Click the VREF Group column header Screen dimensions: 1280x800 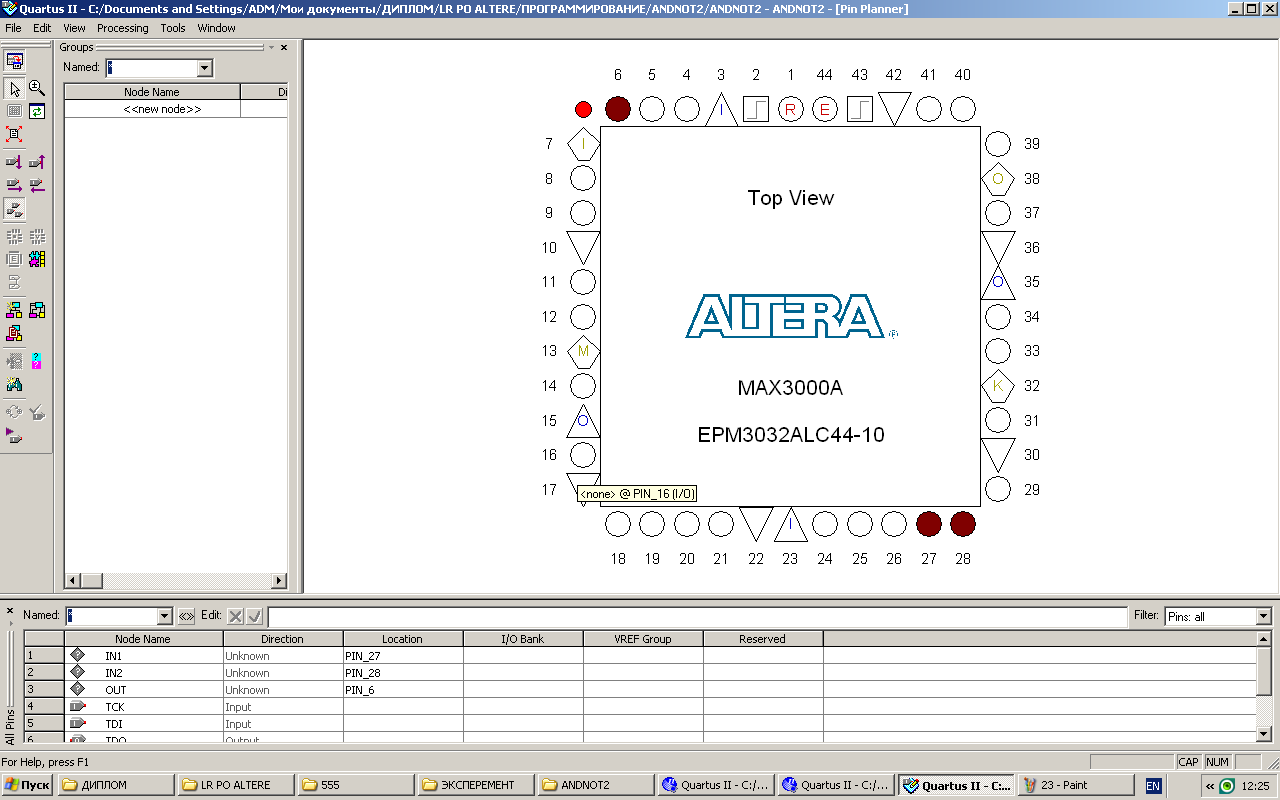tap(643, 639)
